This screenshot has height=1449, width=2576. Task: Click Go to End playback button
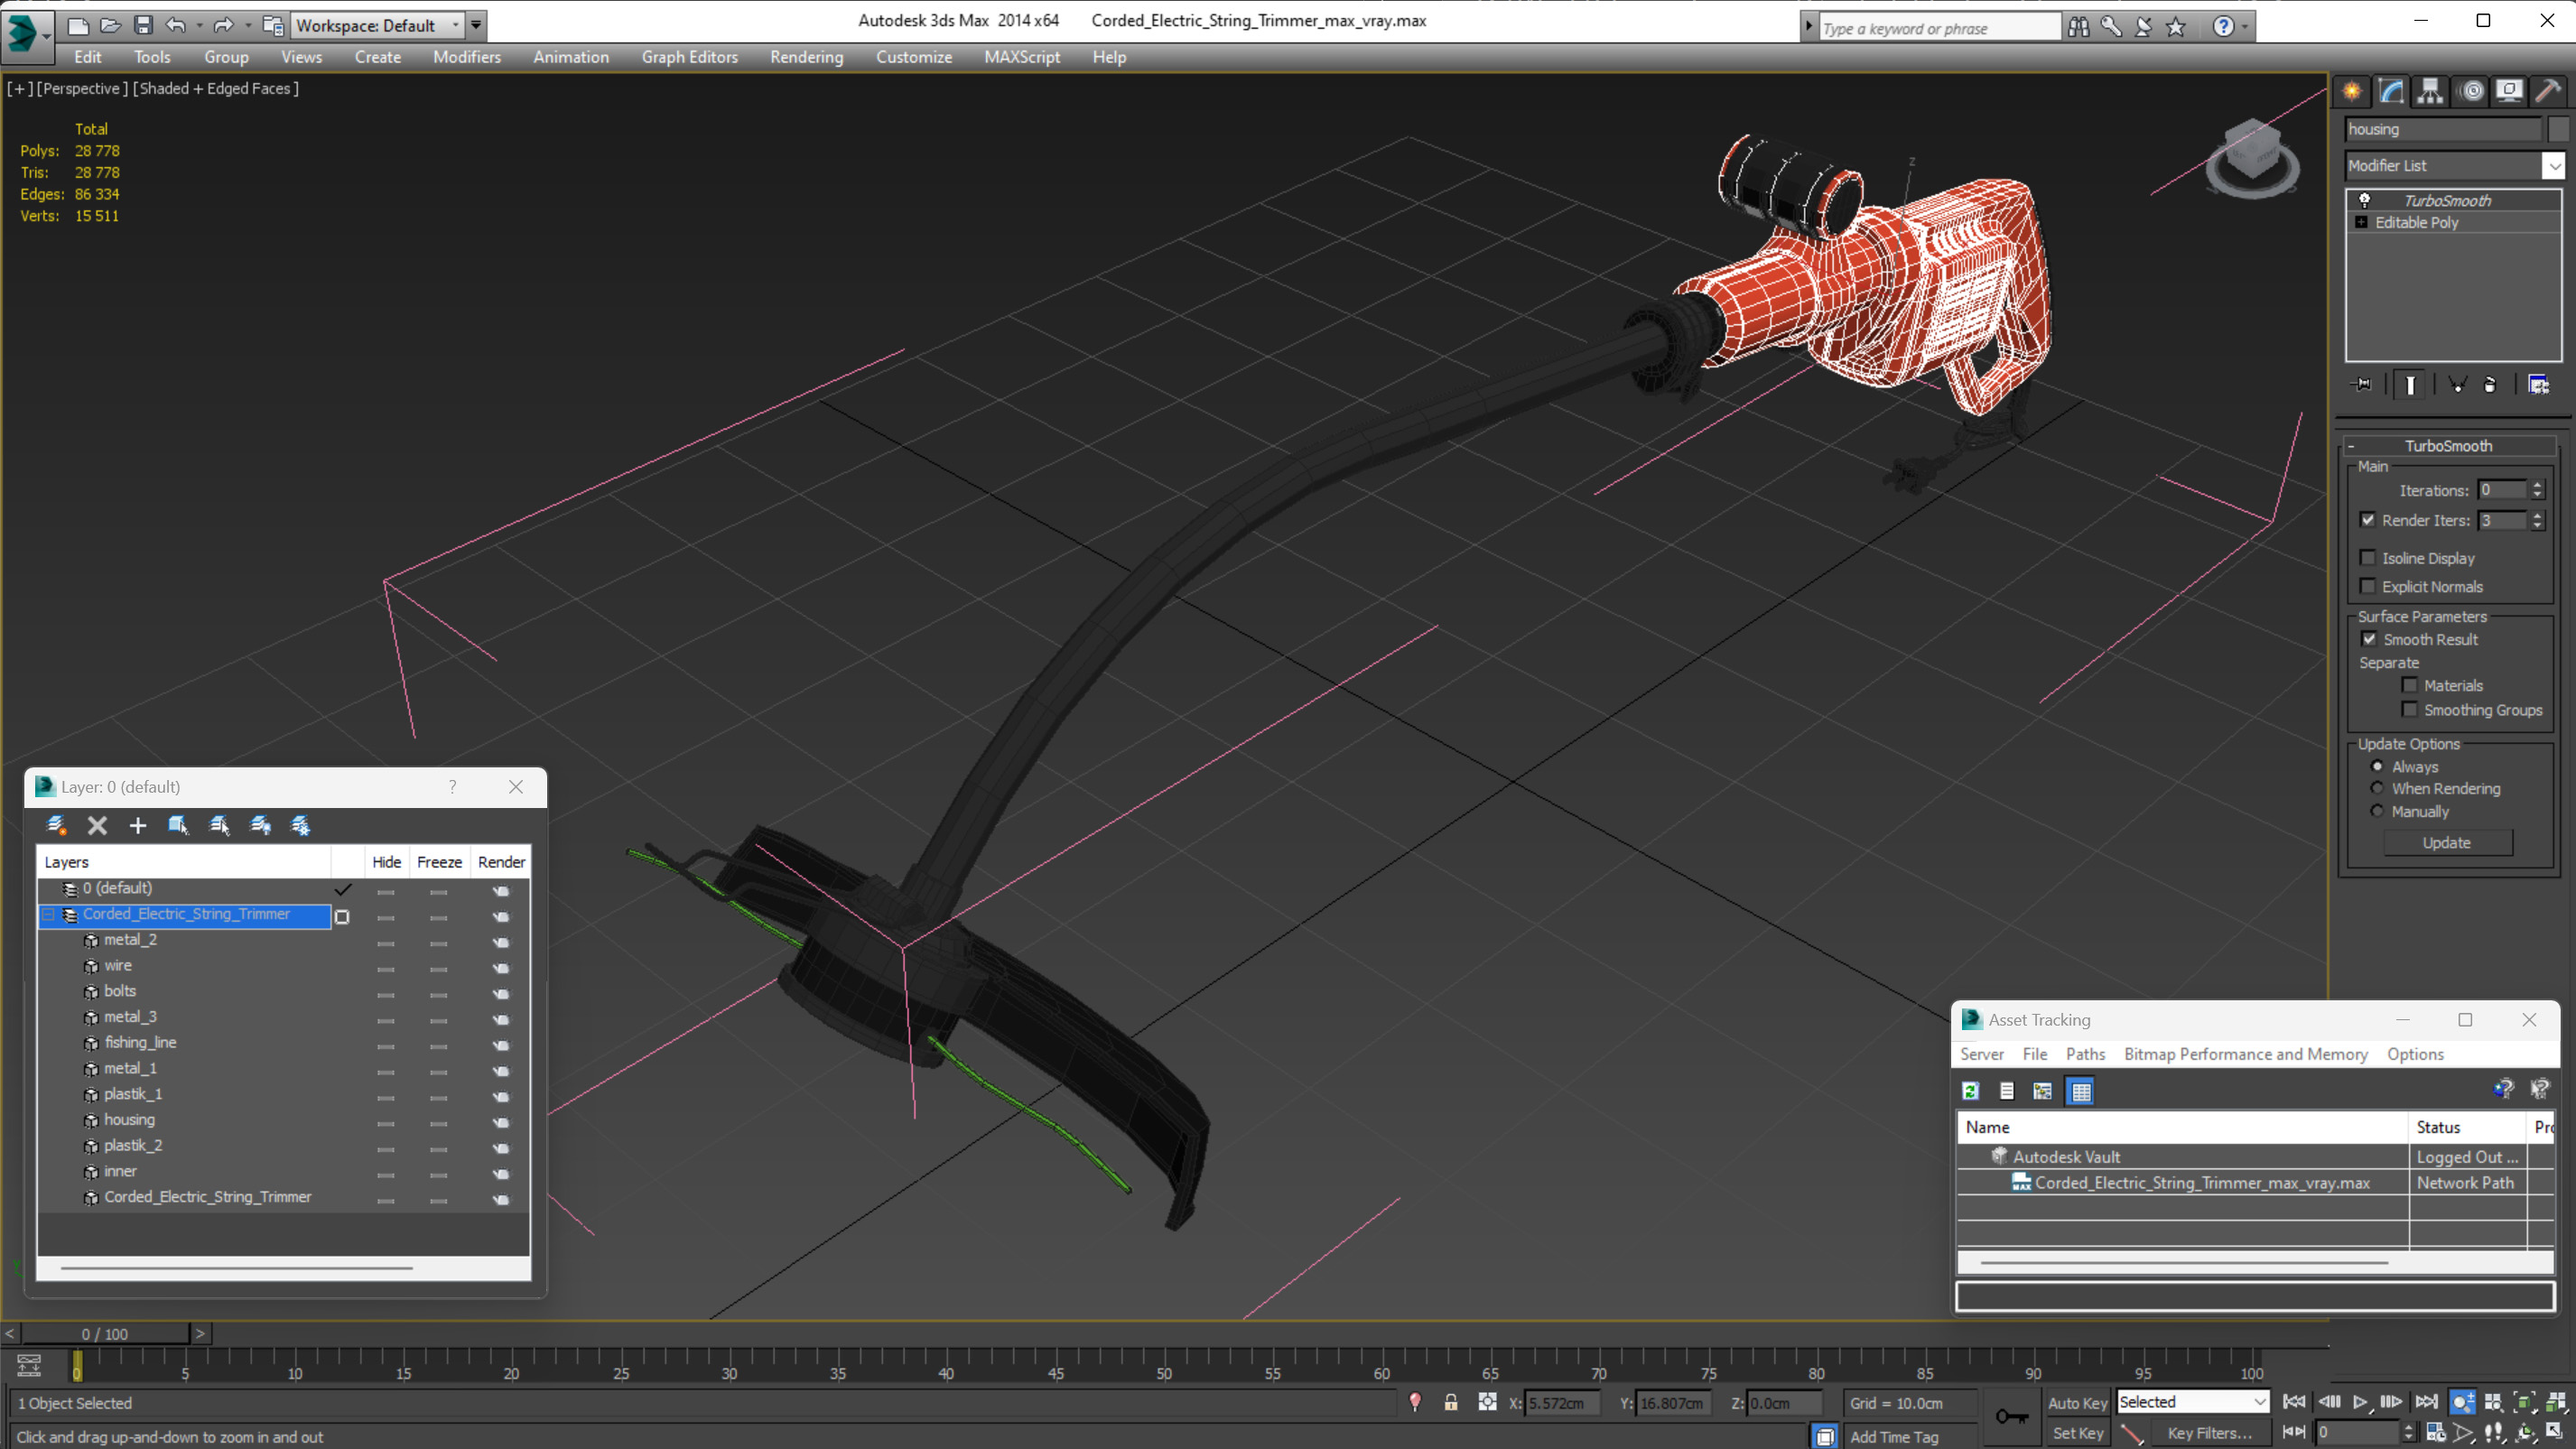tap(2426, 1402)
